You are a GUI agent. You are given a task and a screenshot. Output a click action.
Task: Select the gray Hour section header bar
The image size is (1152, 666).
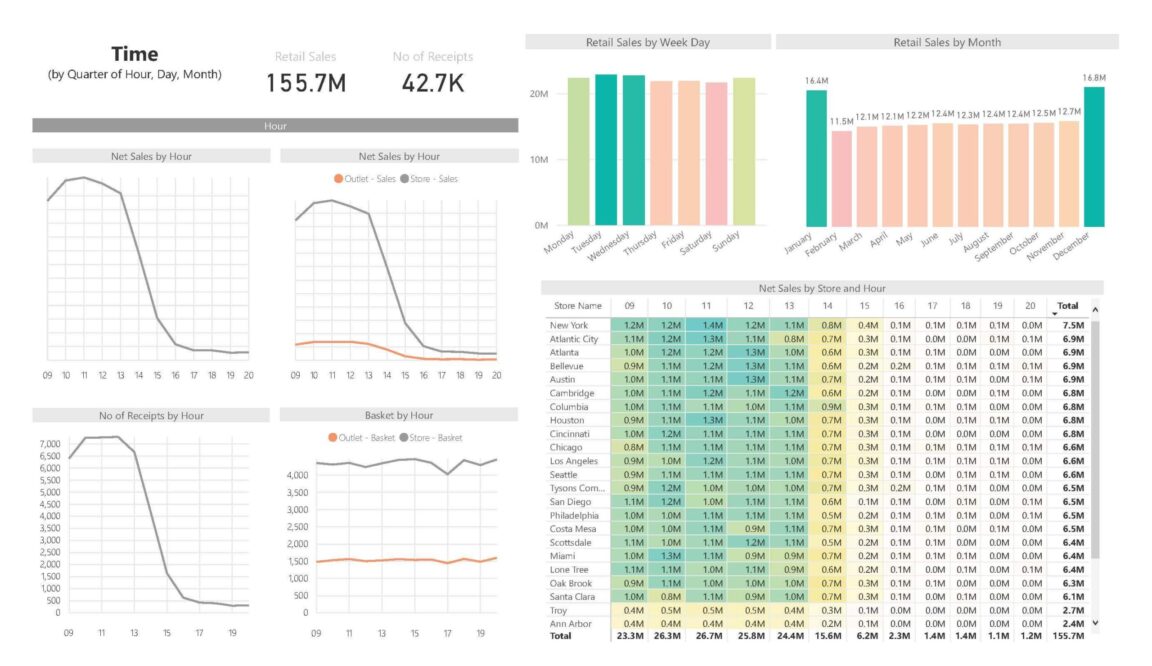tap(273, 126)
